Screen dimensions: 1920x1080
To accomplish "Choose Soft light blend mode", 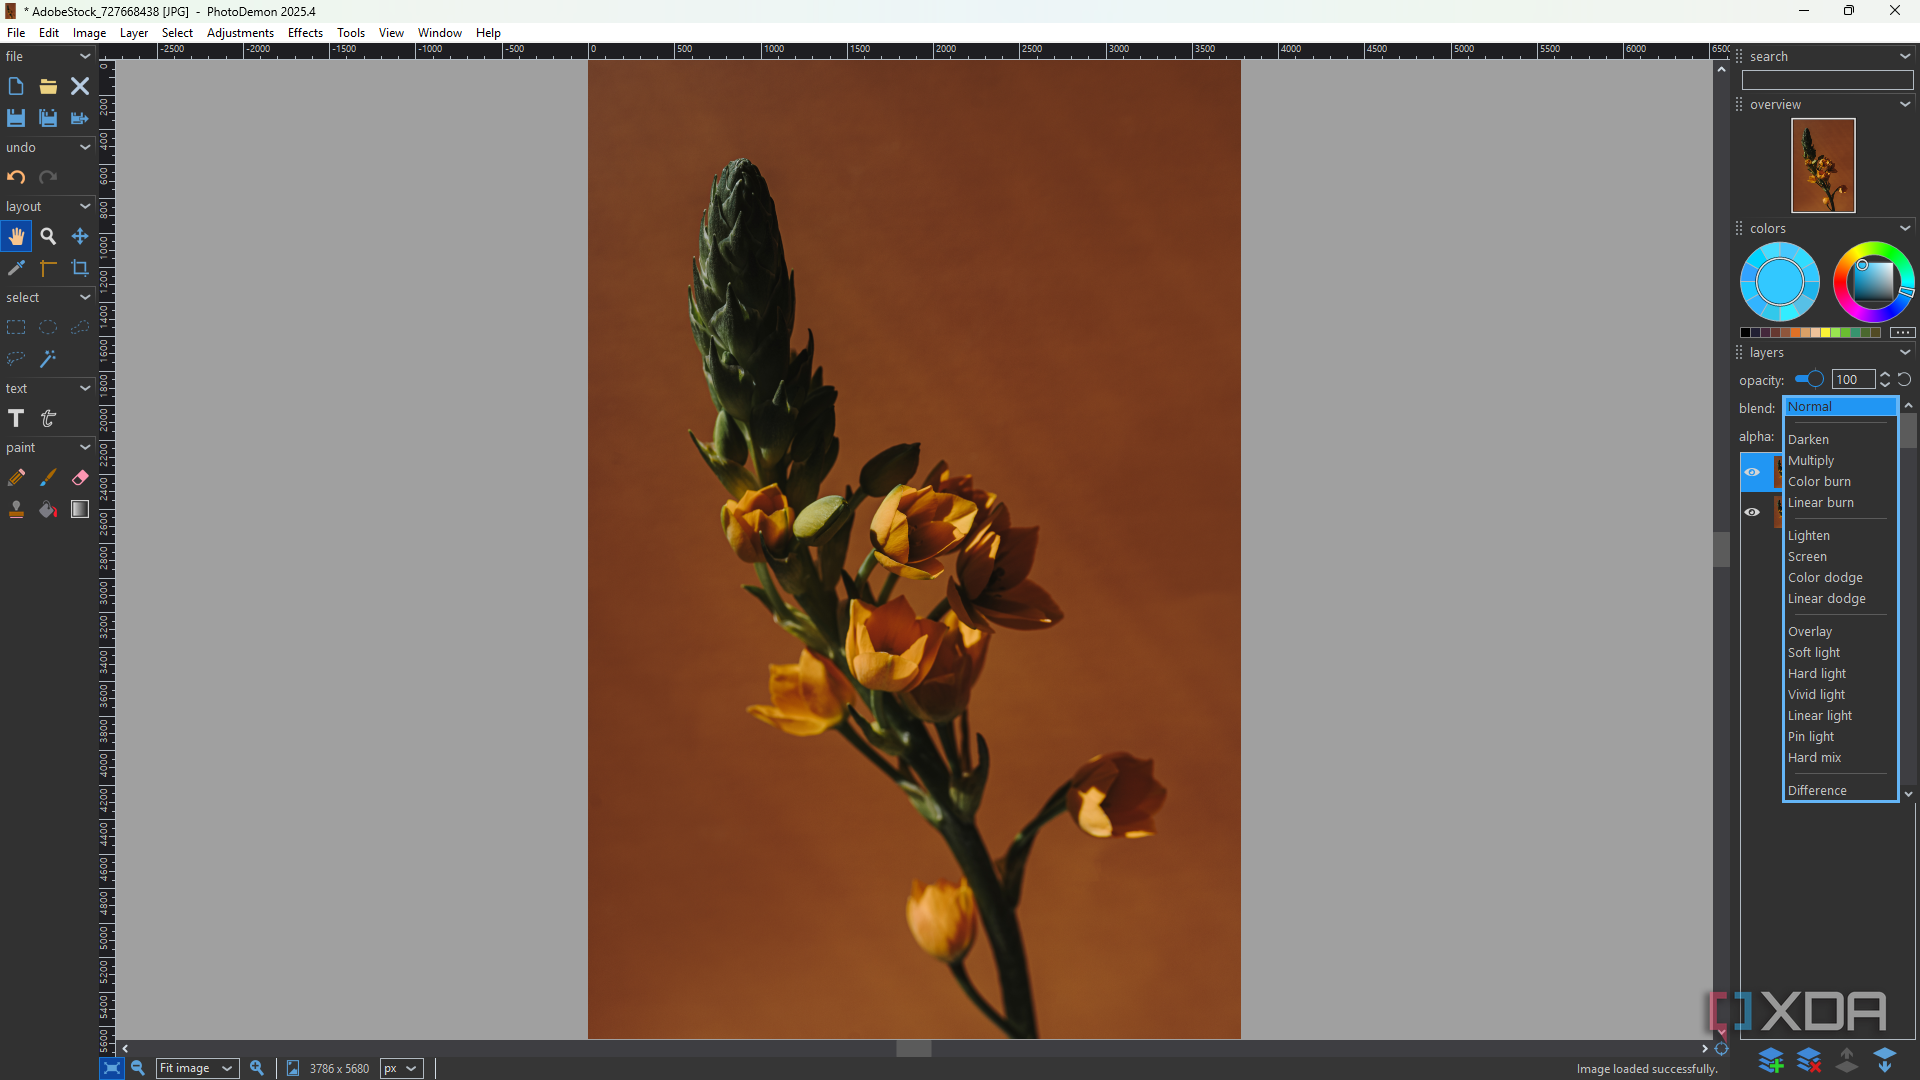I will [x=1814, y=653].
